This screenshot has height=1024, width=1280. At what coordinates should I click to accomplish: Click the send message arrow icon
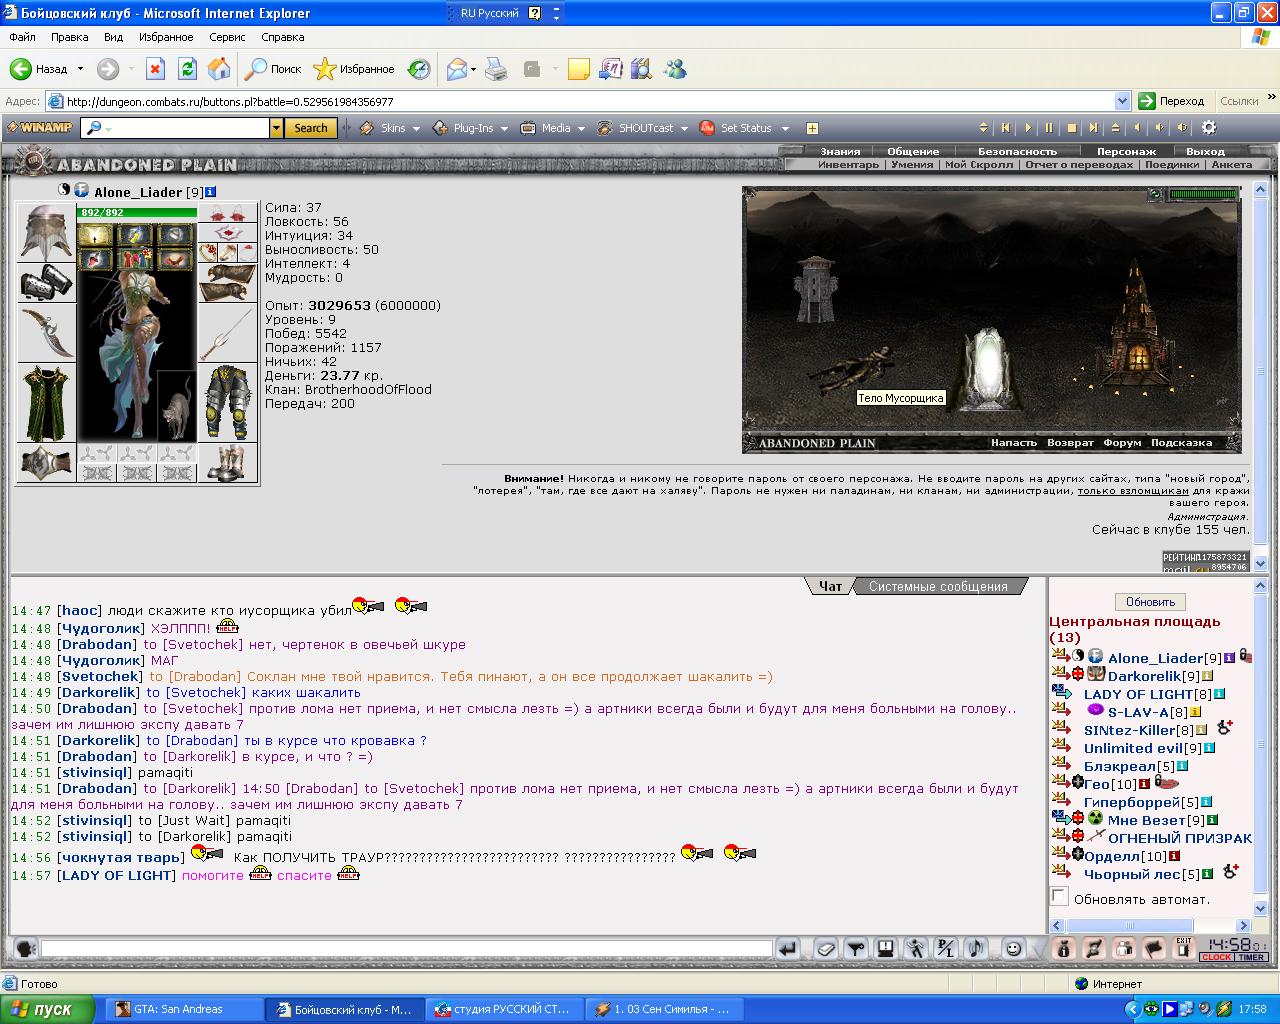[788, 948]
